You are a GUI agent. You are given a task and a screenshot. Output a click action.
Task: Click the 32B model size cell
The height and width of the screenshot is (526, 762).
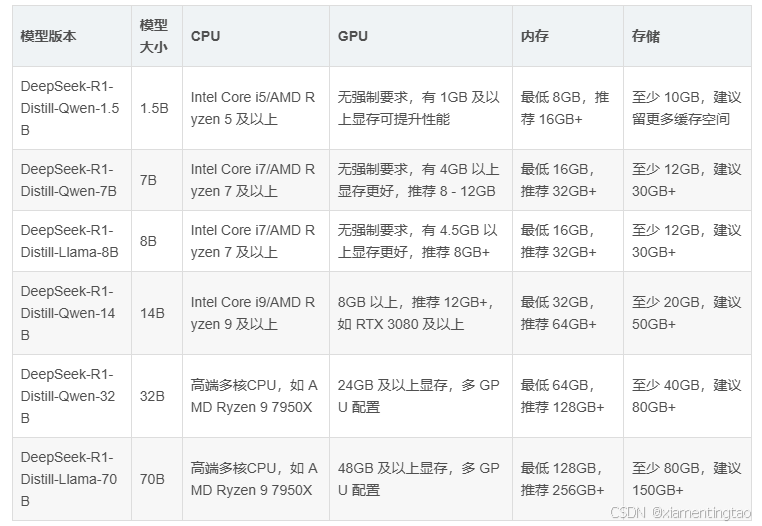(x=157, y=396)
